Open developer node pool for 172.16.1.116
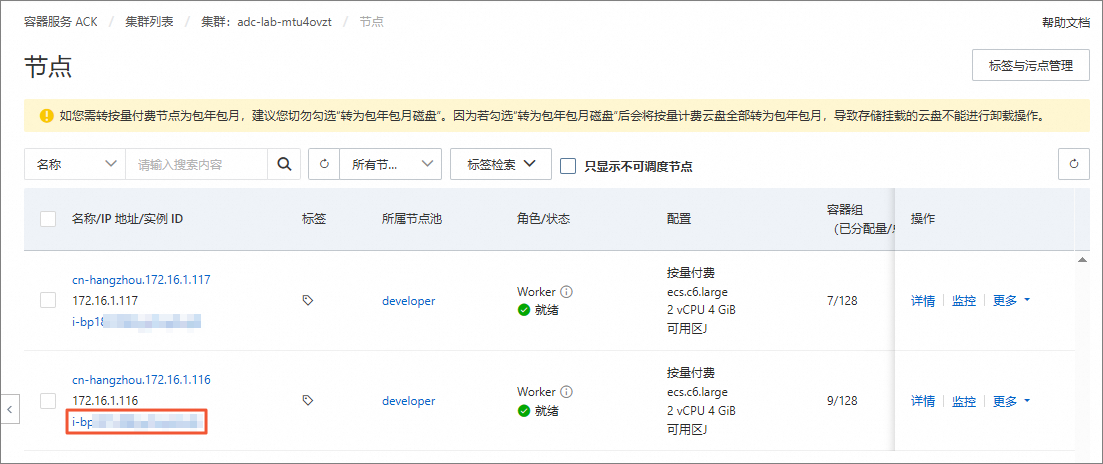Image resolution: width=1103 pixels, height=464 pixels. pos(409,401)
